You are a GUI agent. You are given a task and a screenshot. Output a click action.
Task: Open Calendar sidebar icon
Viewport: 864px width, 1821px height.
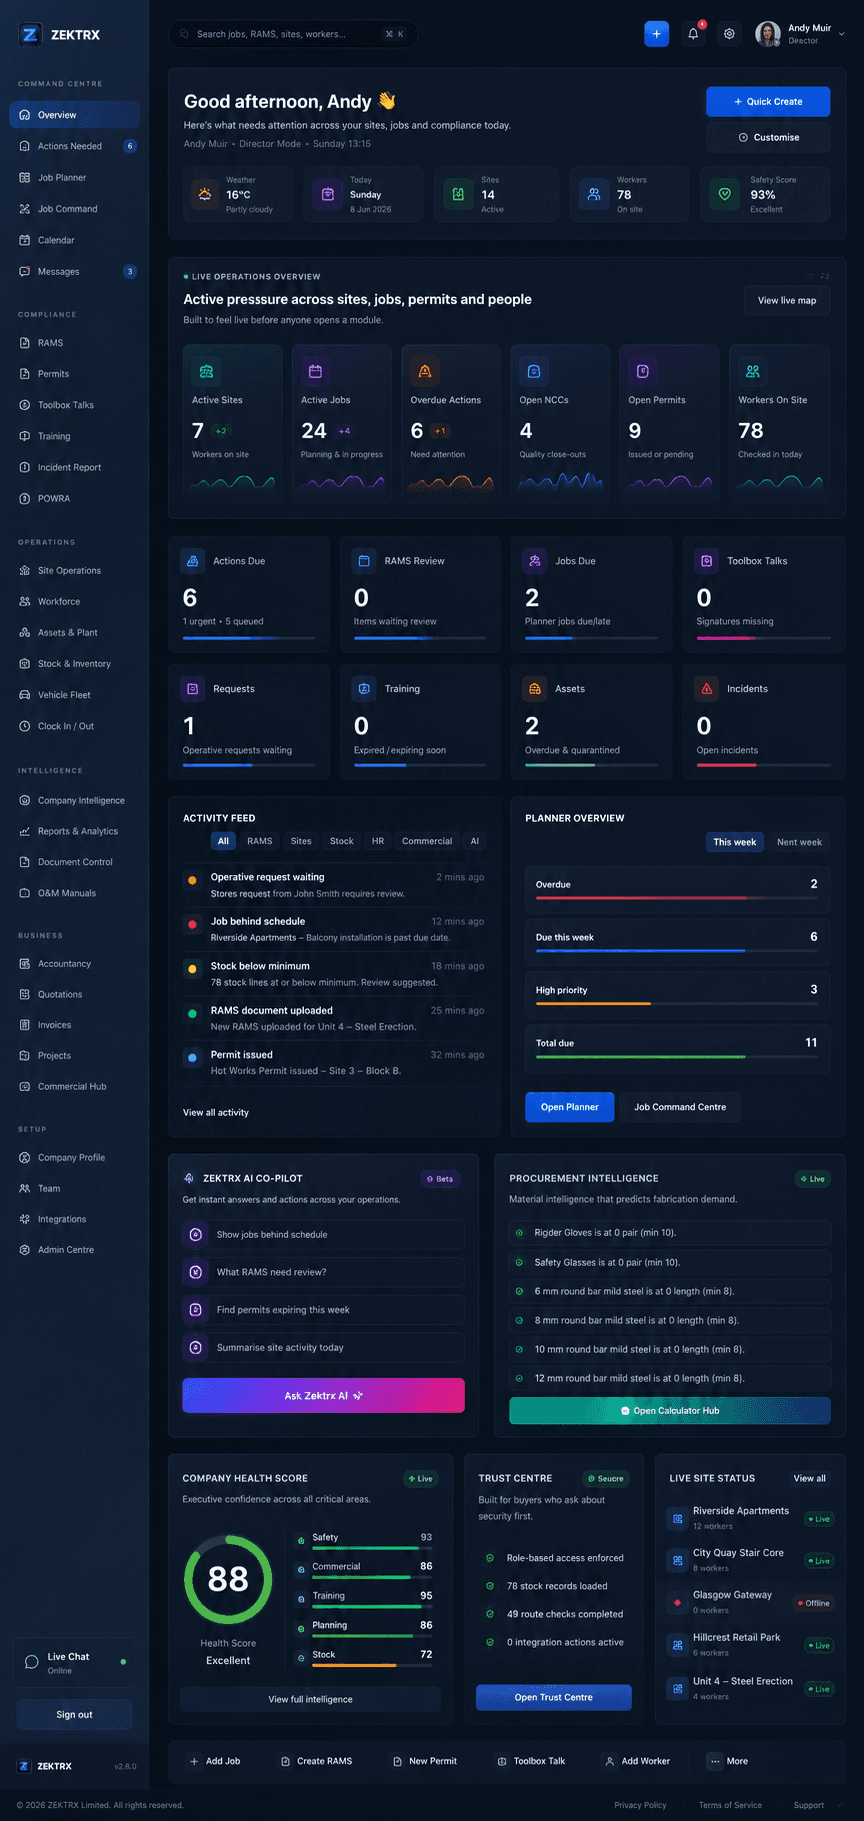[25, 240]
